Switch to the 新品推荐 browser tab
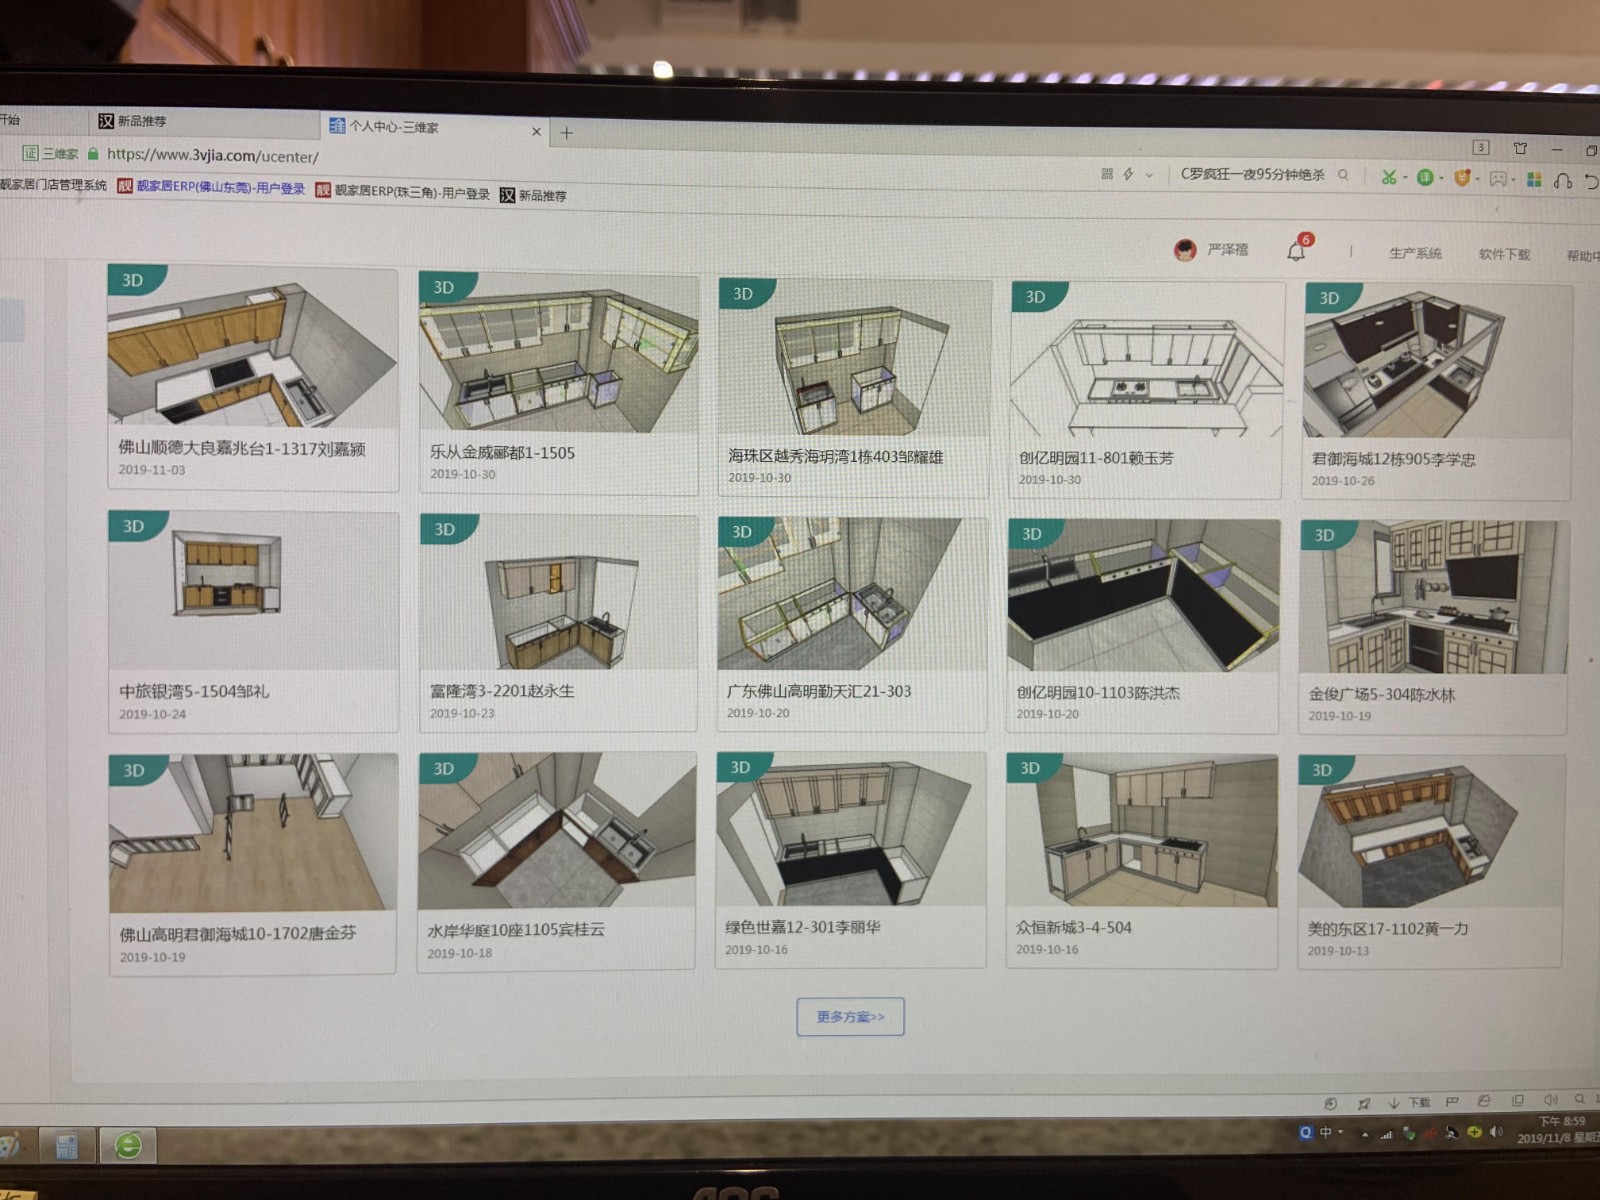The image size is (1600, 1200). 140,121
